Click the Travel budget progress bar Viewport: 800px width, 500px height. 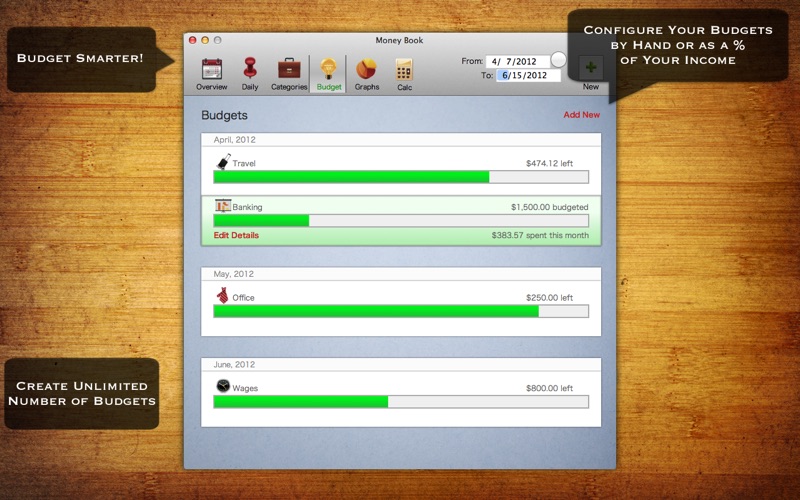coord(401,177)
